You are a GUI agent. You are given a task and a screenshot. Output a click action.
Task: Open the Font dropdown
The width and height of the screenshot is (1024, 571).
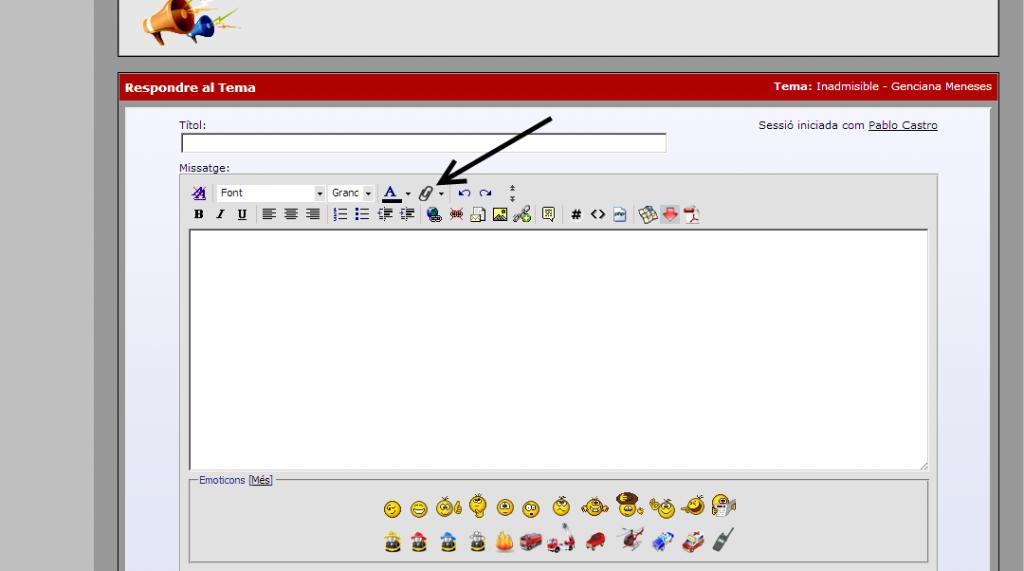(x=271, y=193)
